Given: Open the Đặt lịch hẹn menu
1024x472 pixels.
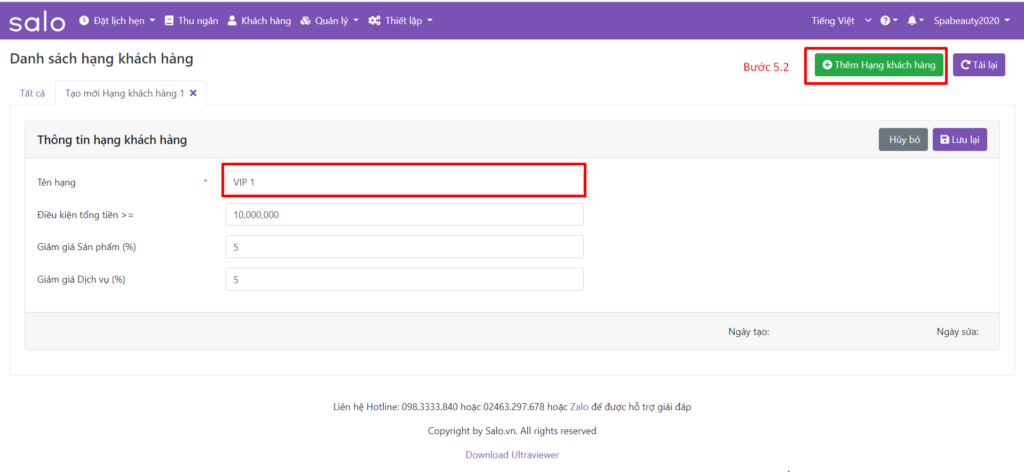Looking at the screenshot, I should (x=116, y=21).
